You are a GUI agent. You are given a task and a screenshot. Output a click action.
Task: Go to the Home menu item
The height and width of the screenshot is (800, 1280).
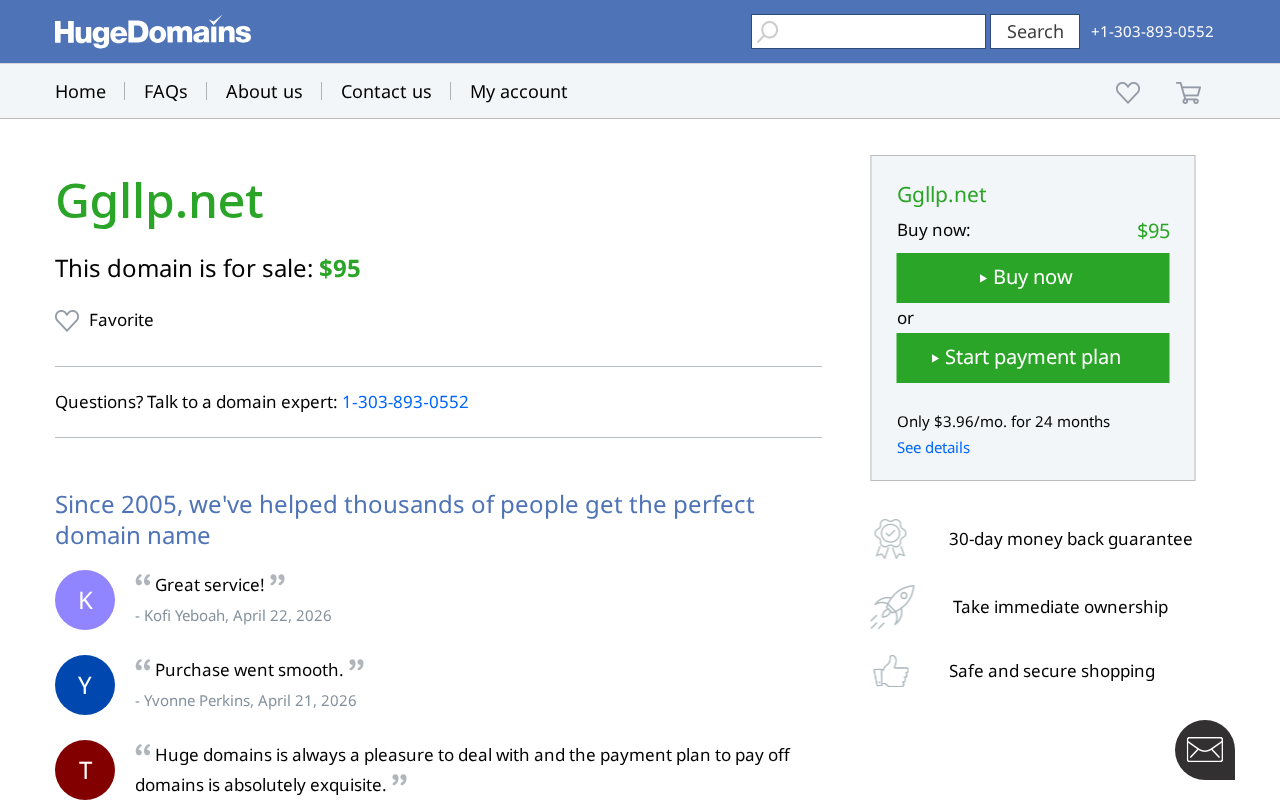[x=80, y=91]
